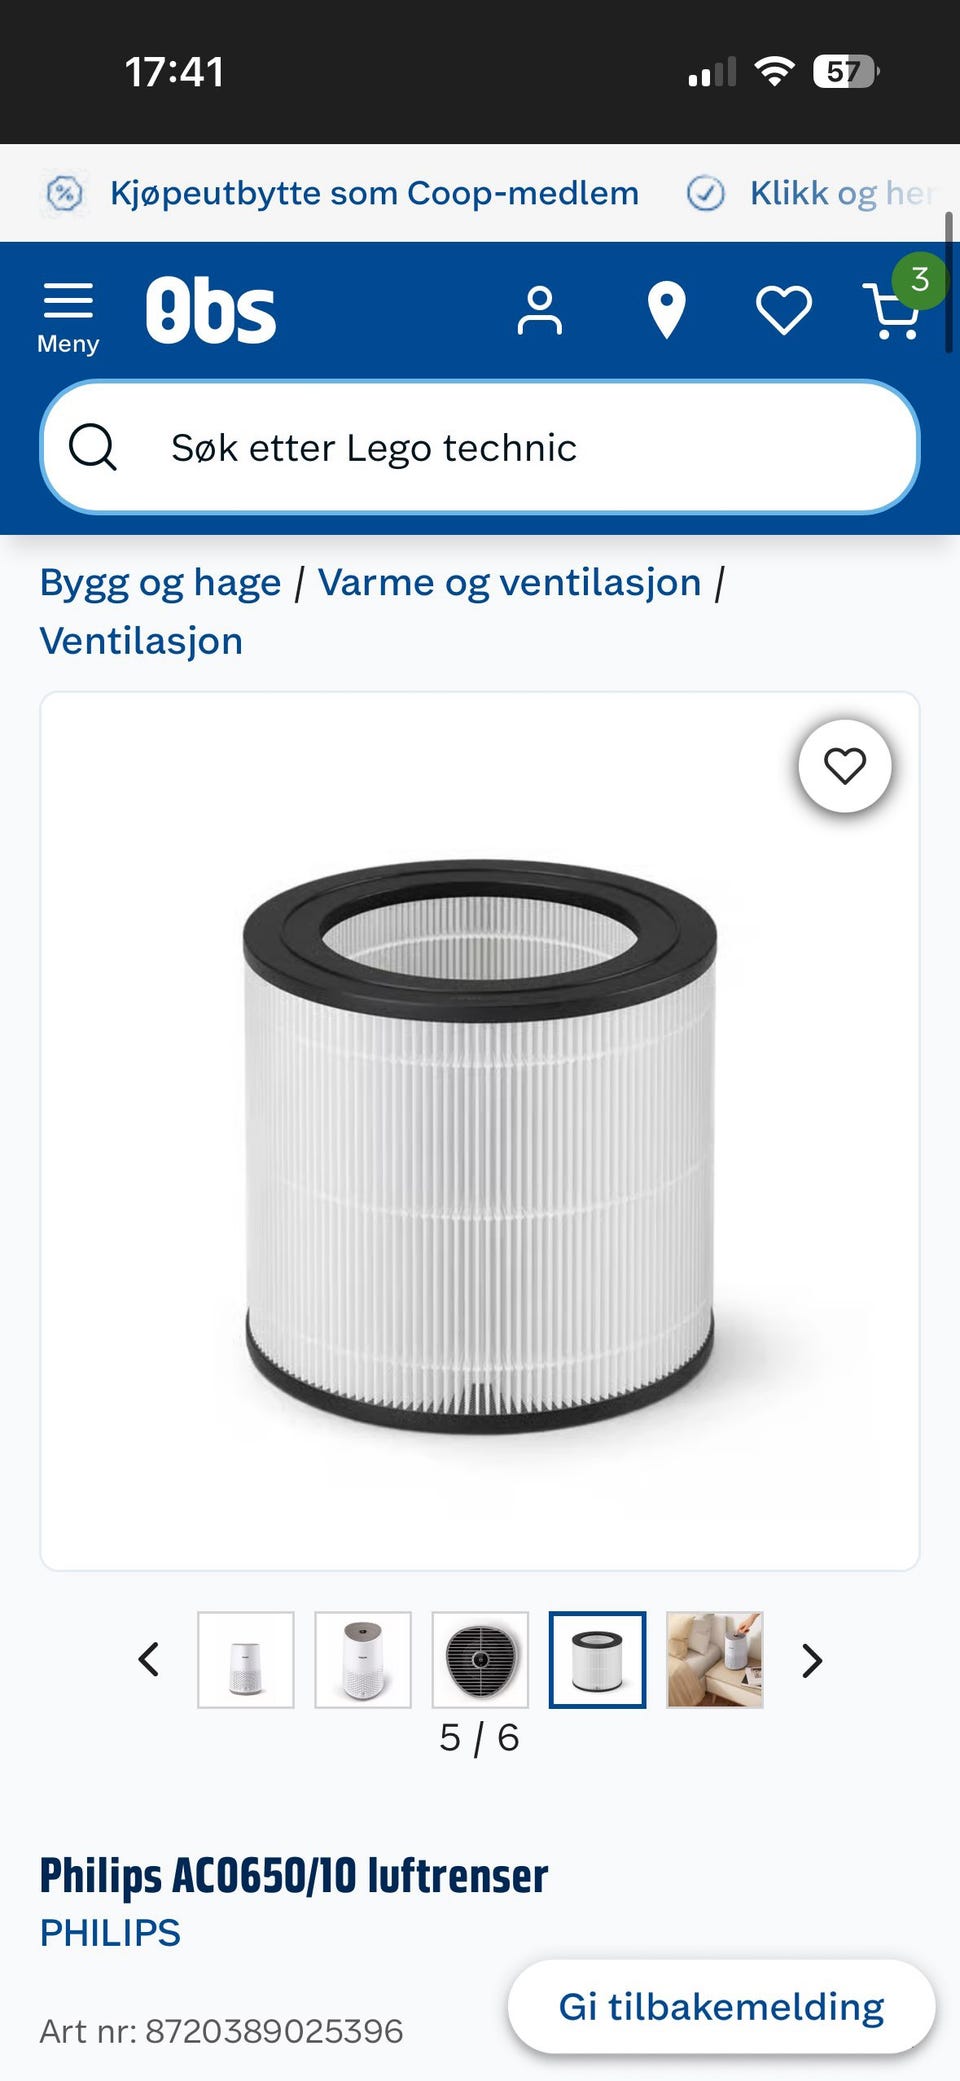960x2081 pixels.
Task: Open Bygg og hage breadcrumb
Action: pyautogui.click(x=161, y=583)
